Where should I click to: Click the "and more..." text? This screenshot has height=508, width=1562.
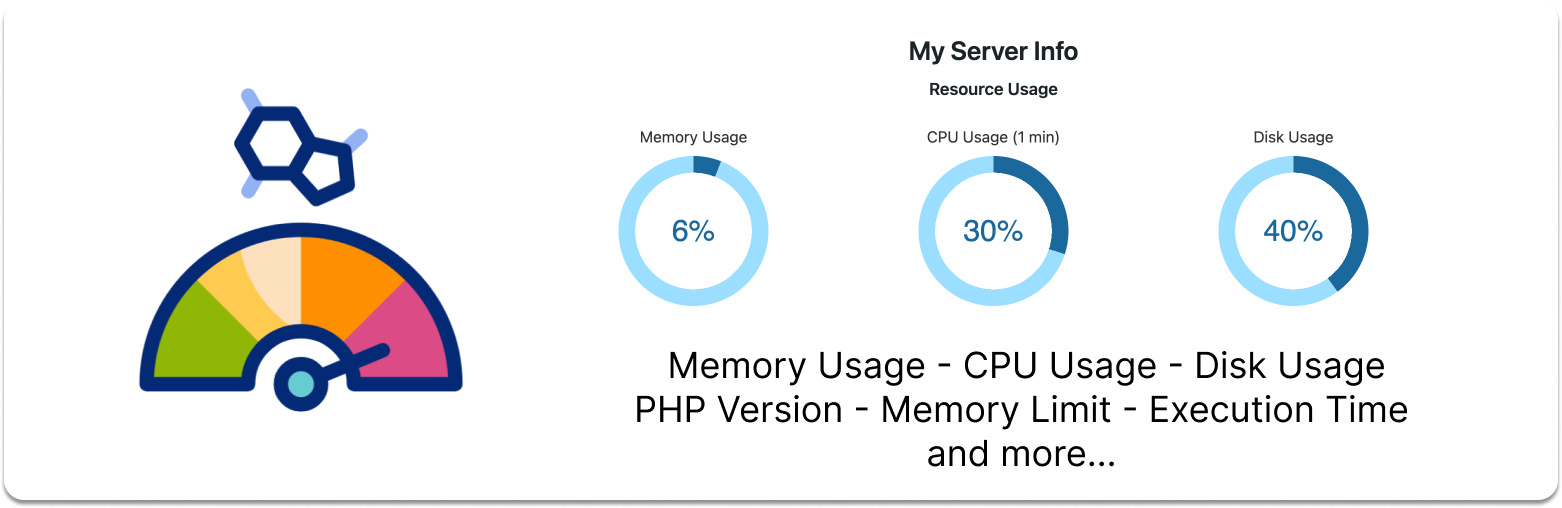click(1021, 453)
